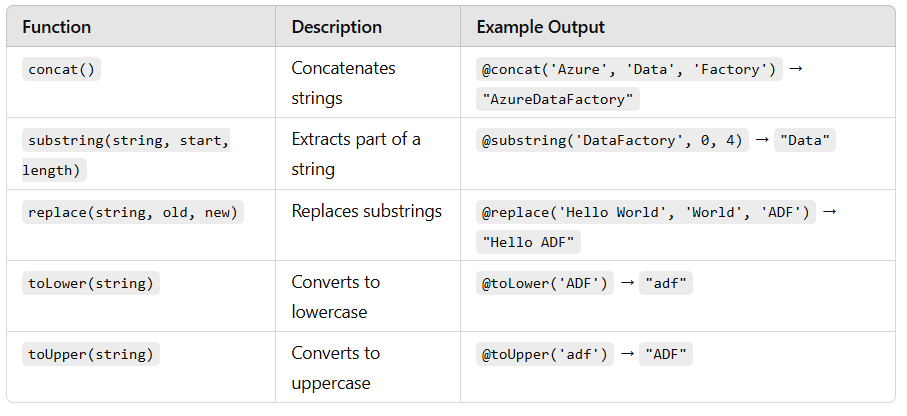Click the toLower(string) function cell

coord(91,284)
